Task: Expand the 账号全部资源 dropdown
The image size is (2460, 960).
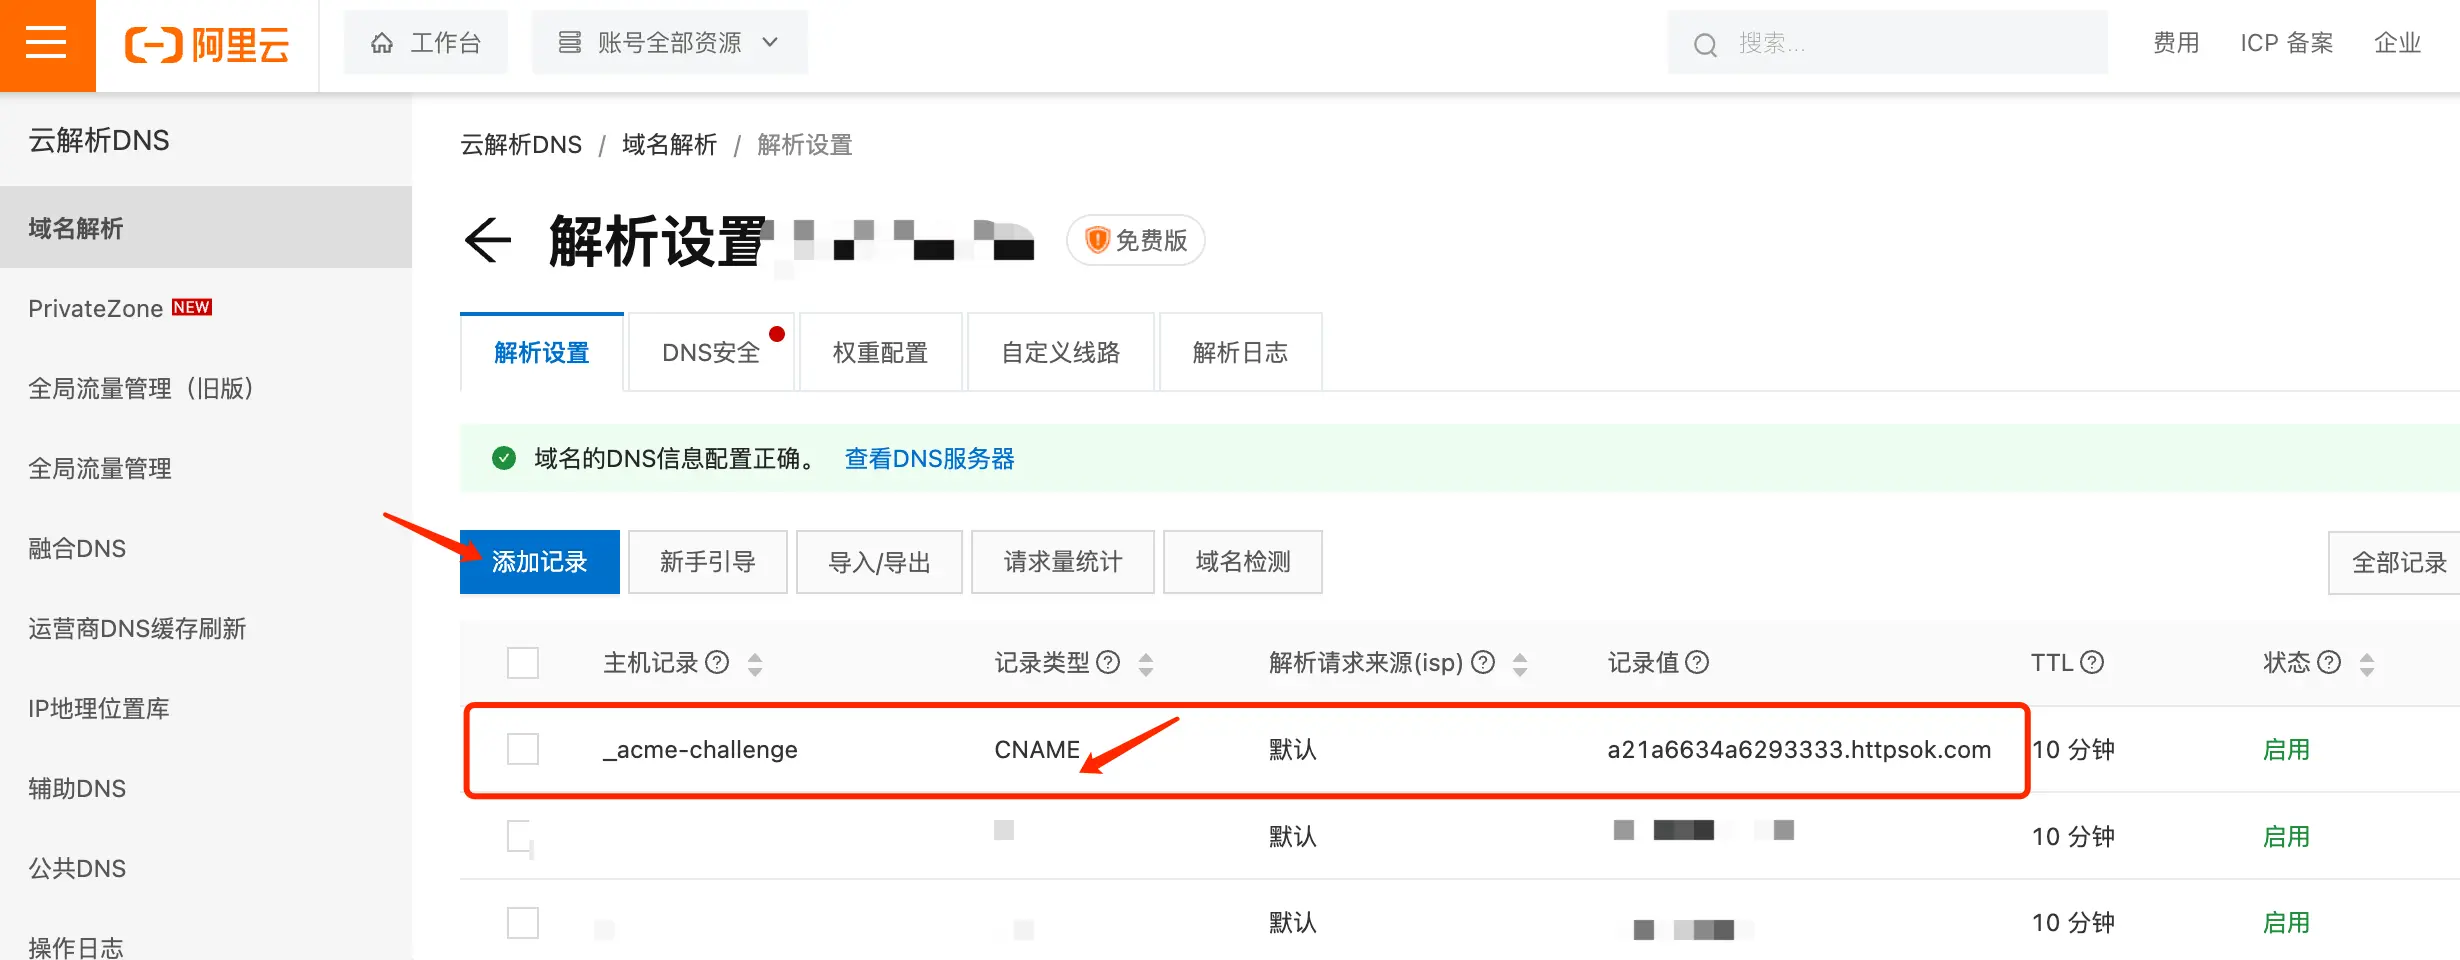Action: pos(669,43)
